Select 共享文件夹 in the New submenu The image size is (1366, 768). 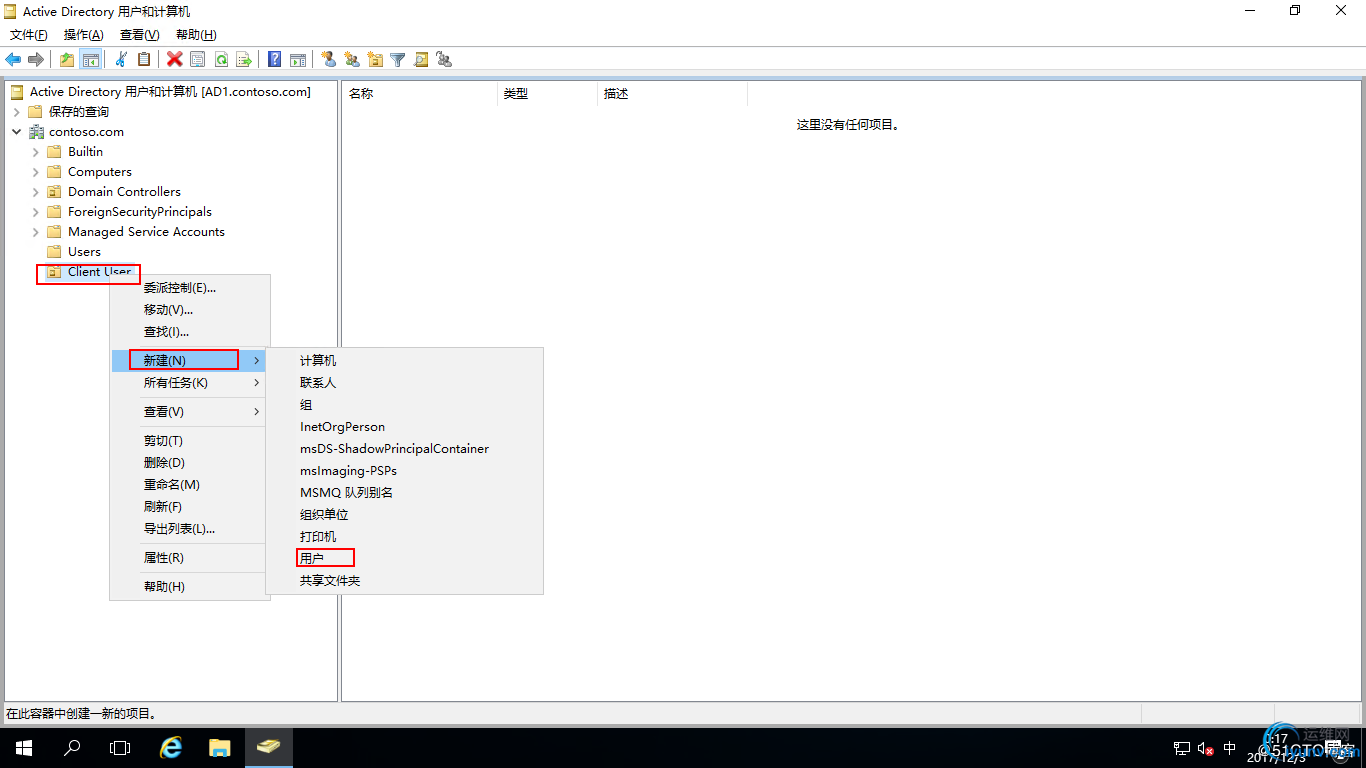click(404, 581)
